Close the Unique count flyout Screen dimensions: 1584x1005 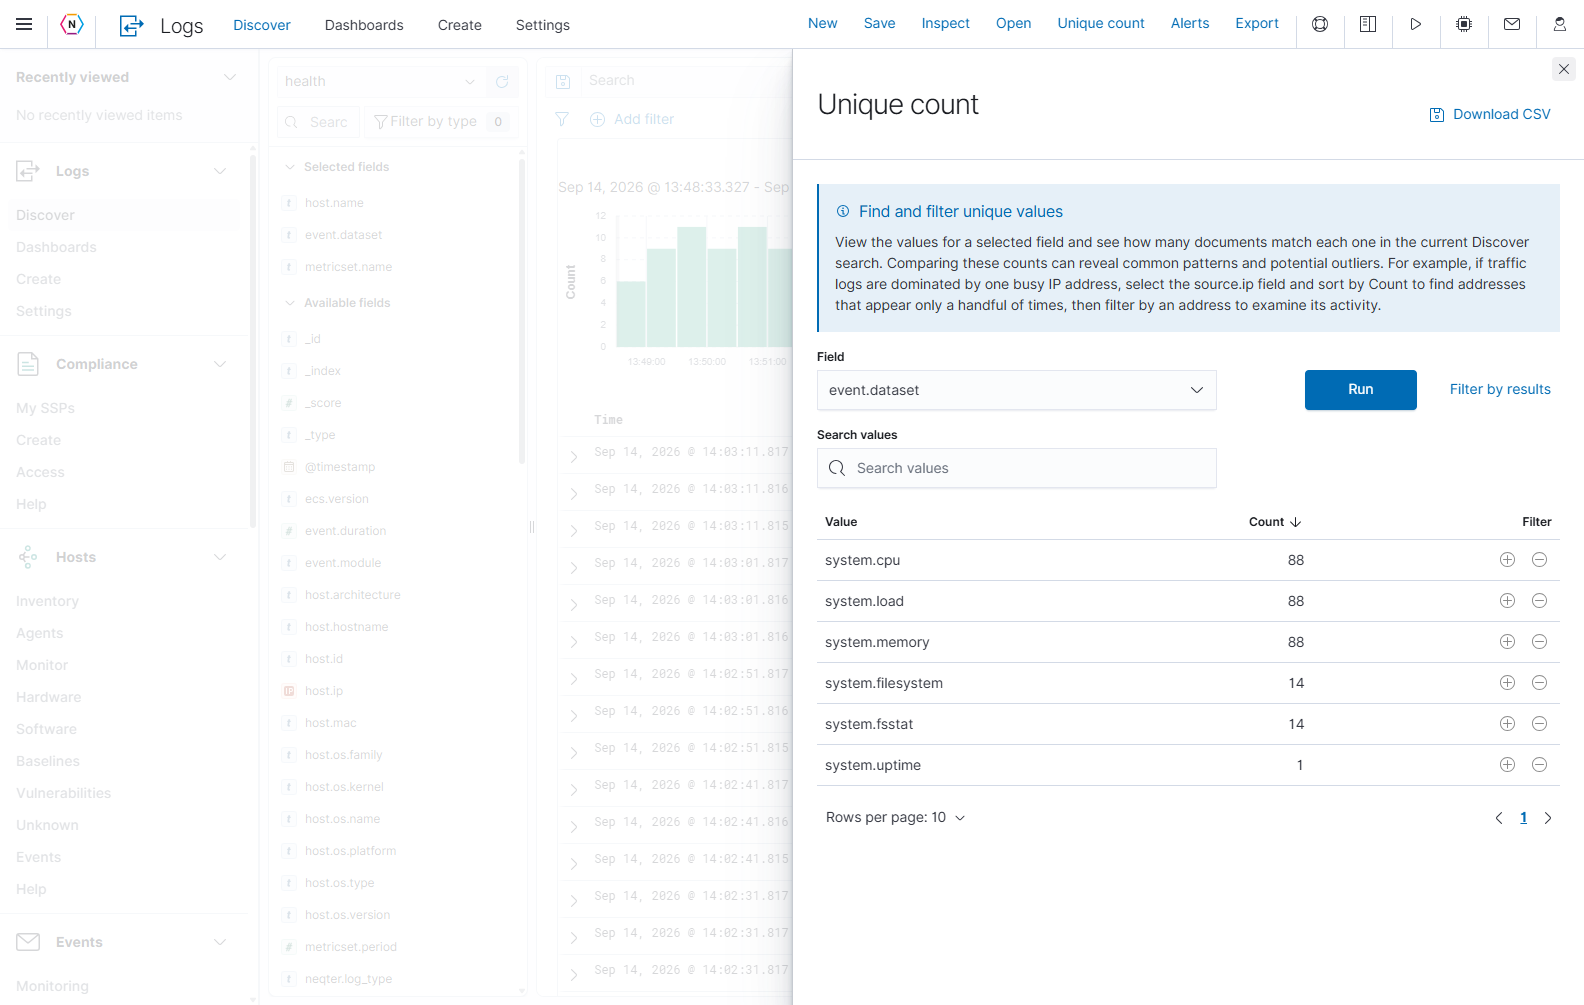coord(1564,69)
